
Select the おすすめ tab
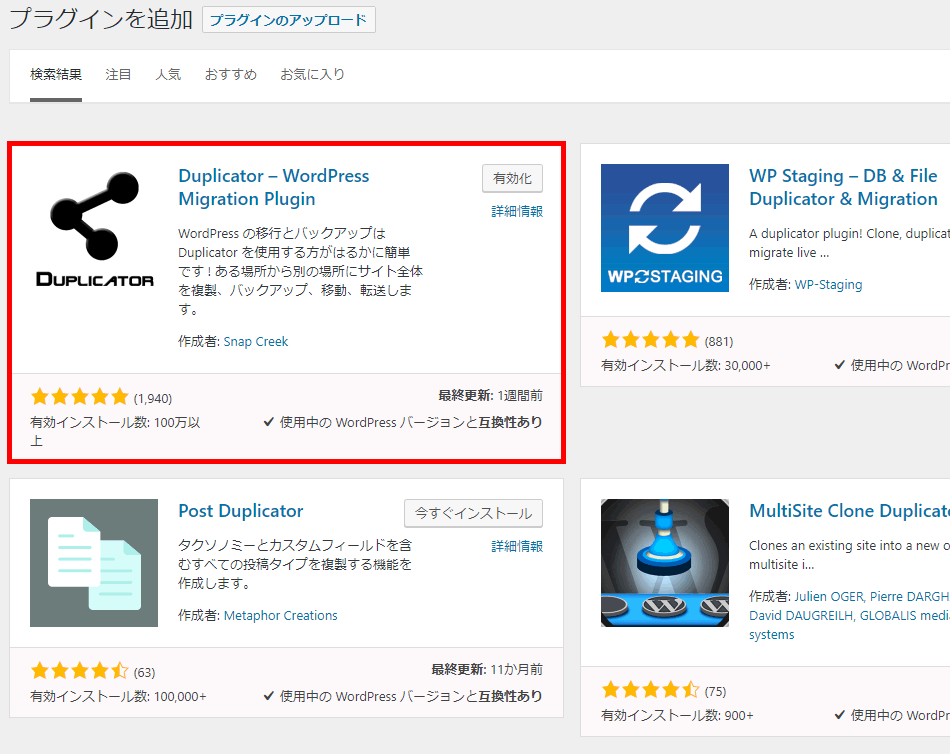click(231, 75)
